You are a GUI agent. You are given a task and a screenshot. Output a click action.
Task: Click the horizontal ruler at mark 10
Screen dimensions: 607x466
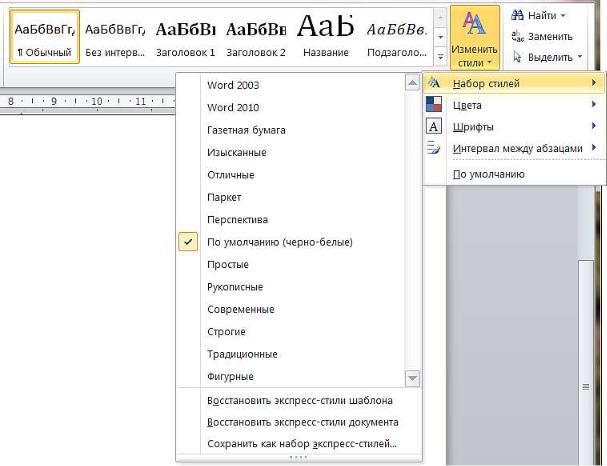(x=96, y=101)
